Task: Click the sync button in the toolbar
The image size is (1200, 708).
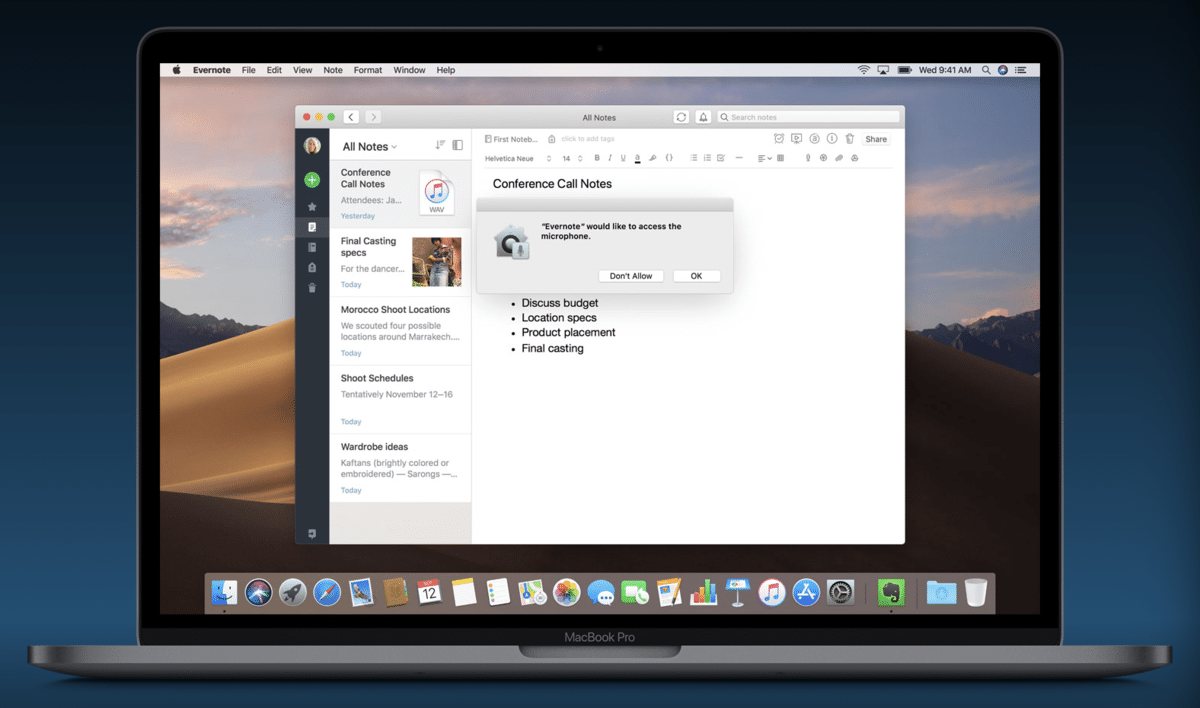Action: (x=681, y=117)
